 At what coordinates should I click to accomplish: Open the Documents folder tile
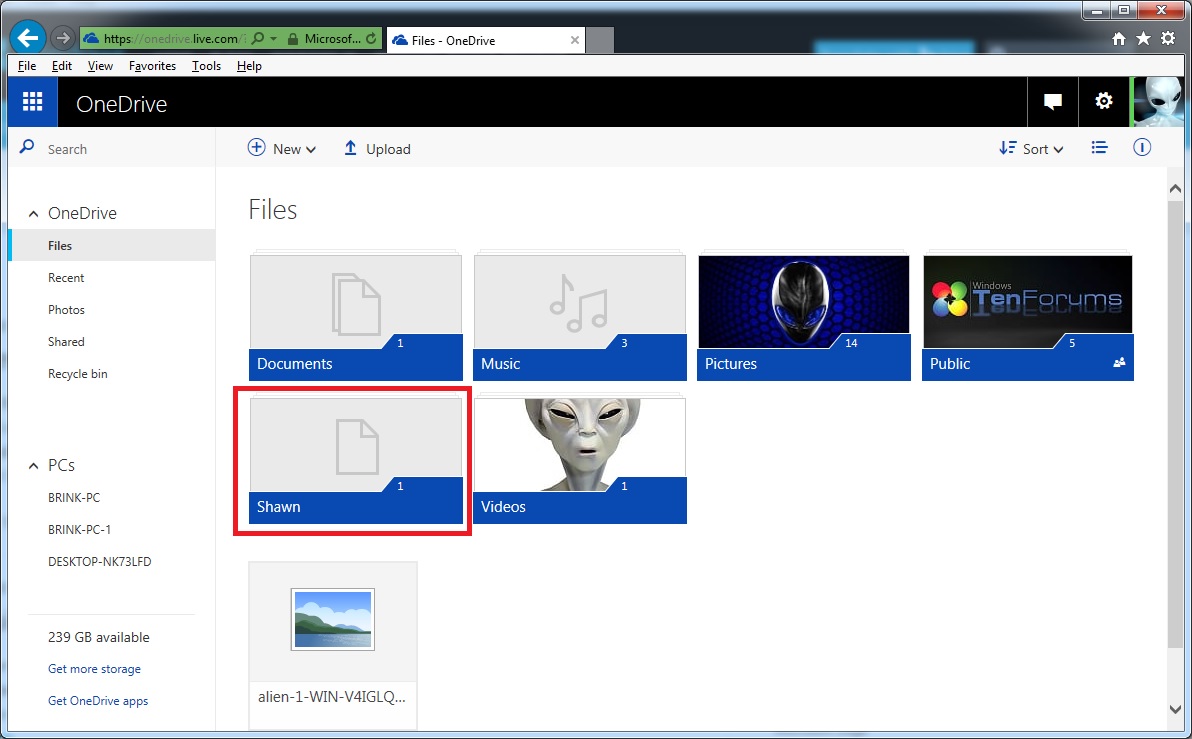(x=356, y=316)
